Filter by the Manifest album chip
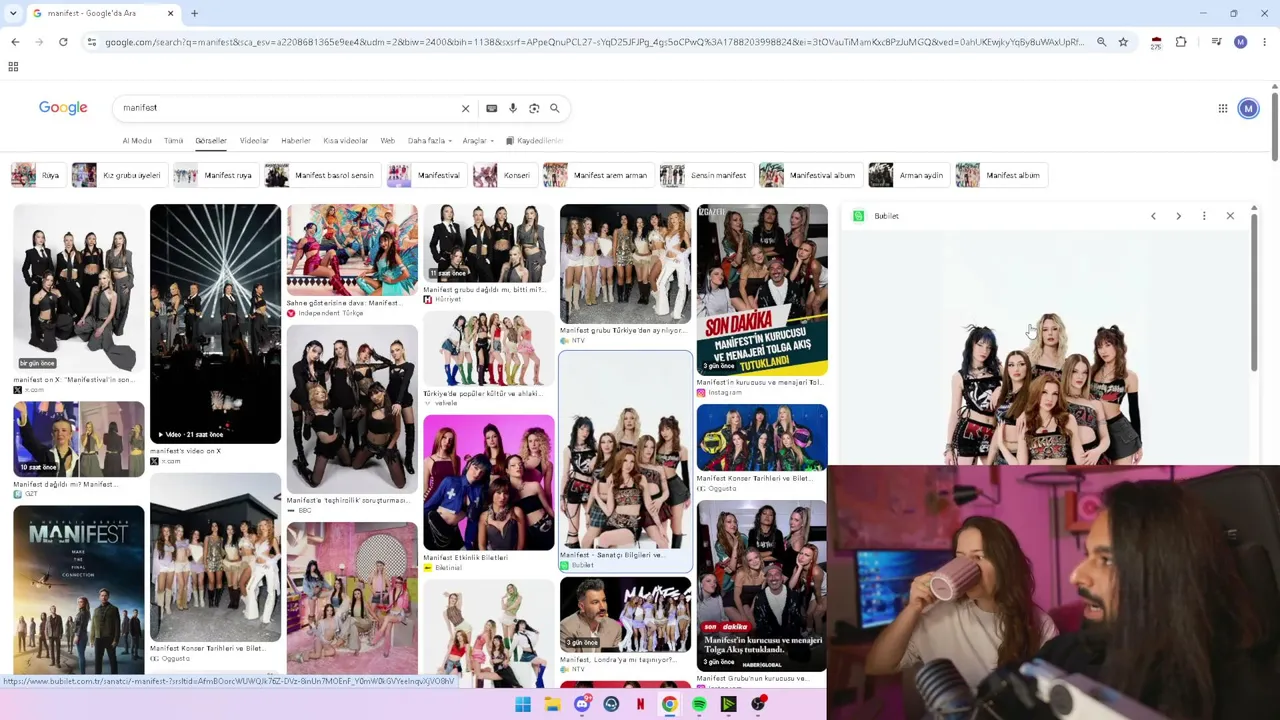 (999, 175)
